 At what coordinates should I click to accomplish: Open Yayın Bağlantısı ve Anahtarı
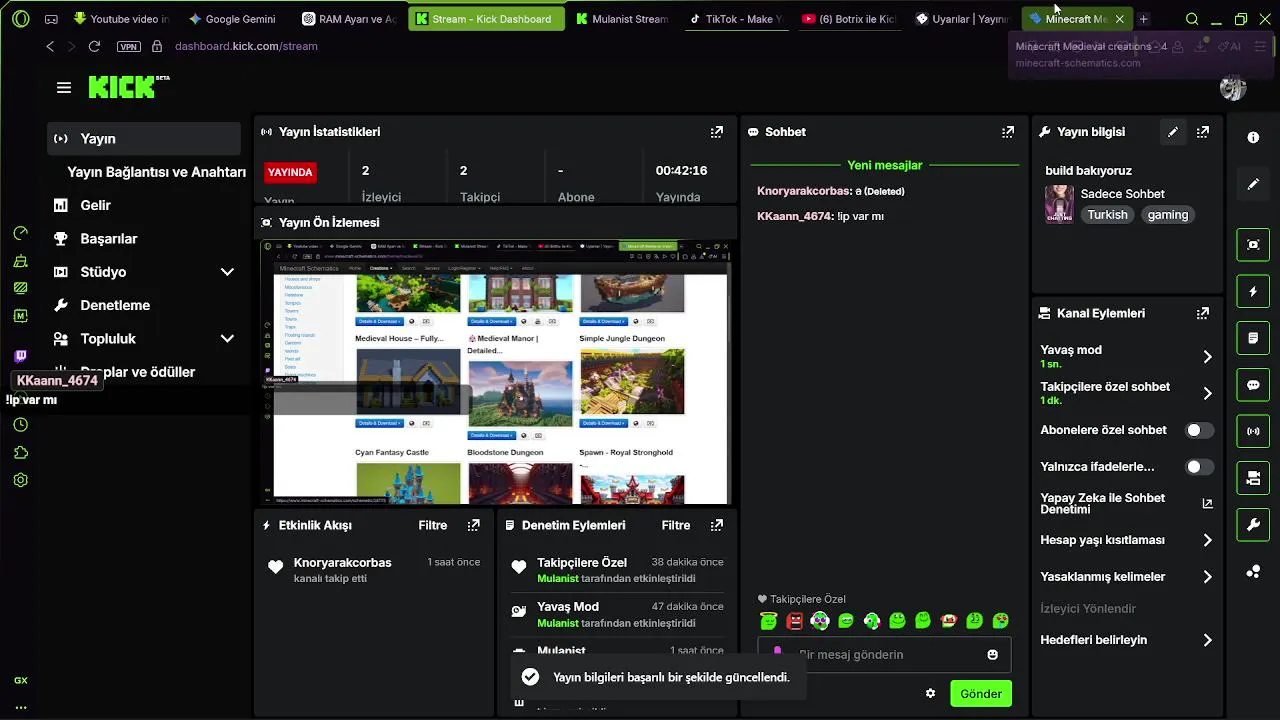[156, 172]
